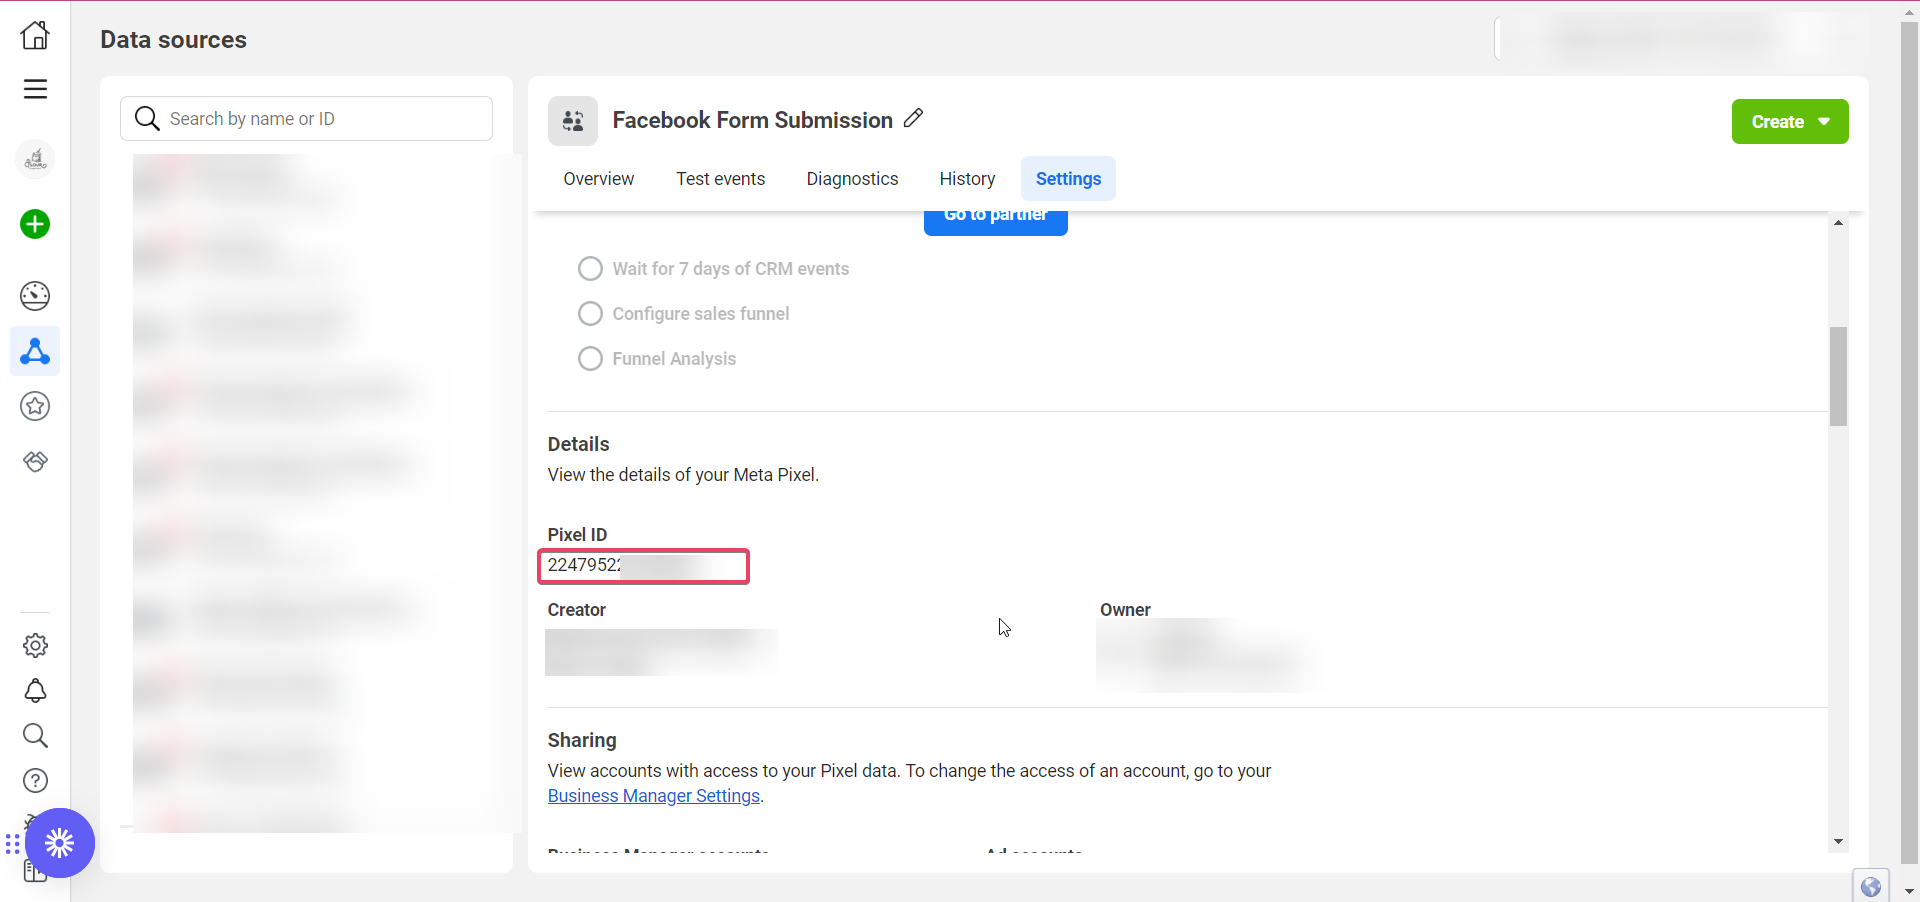The width and height of the screenshot is (1920, 902).
Task: Open the star circle icon
Action: click(35, 406)
